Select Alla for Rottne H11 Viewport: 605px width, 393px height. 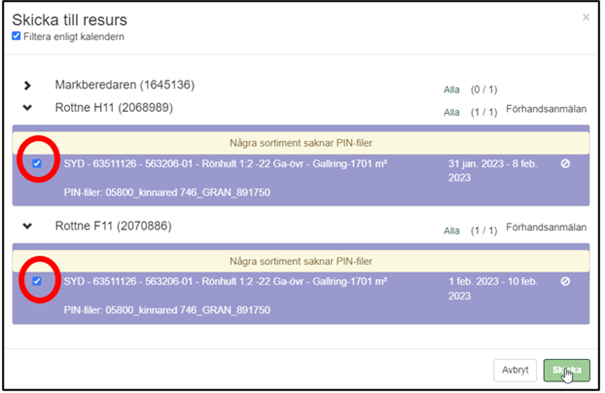click(x=451, y=113)
